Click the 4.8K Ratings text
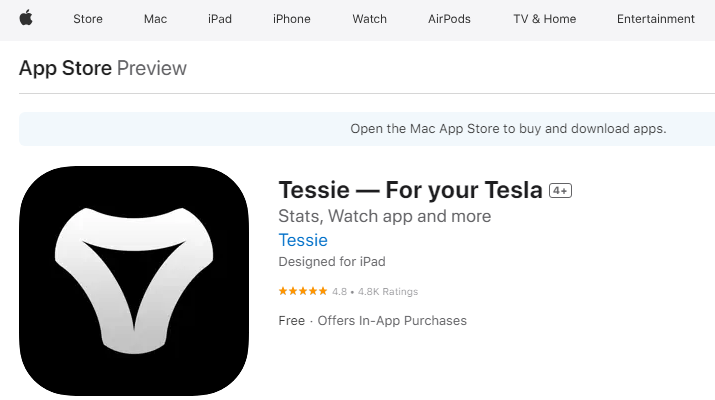715x400 pixels. point(388,291)
